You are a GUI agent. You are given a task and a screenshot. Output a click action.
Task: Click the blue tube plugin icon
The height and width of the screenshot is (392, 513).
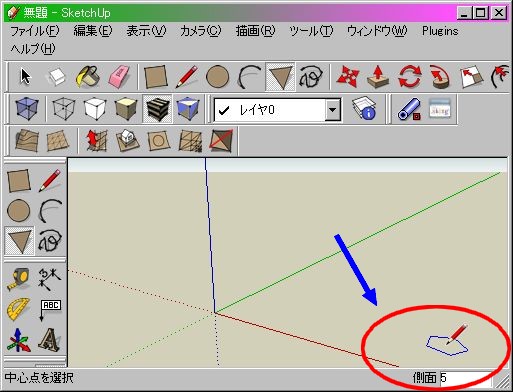point(409,109)
